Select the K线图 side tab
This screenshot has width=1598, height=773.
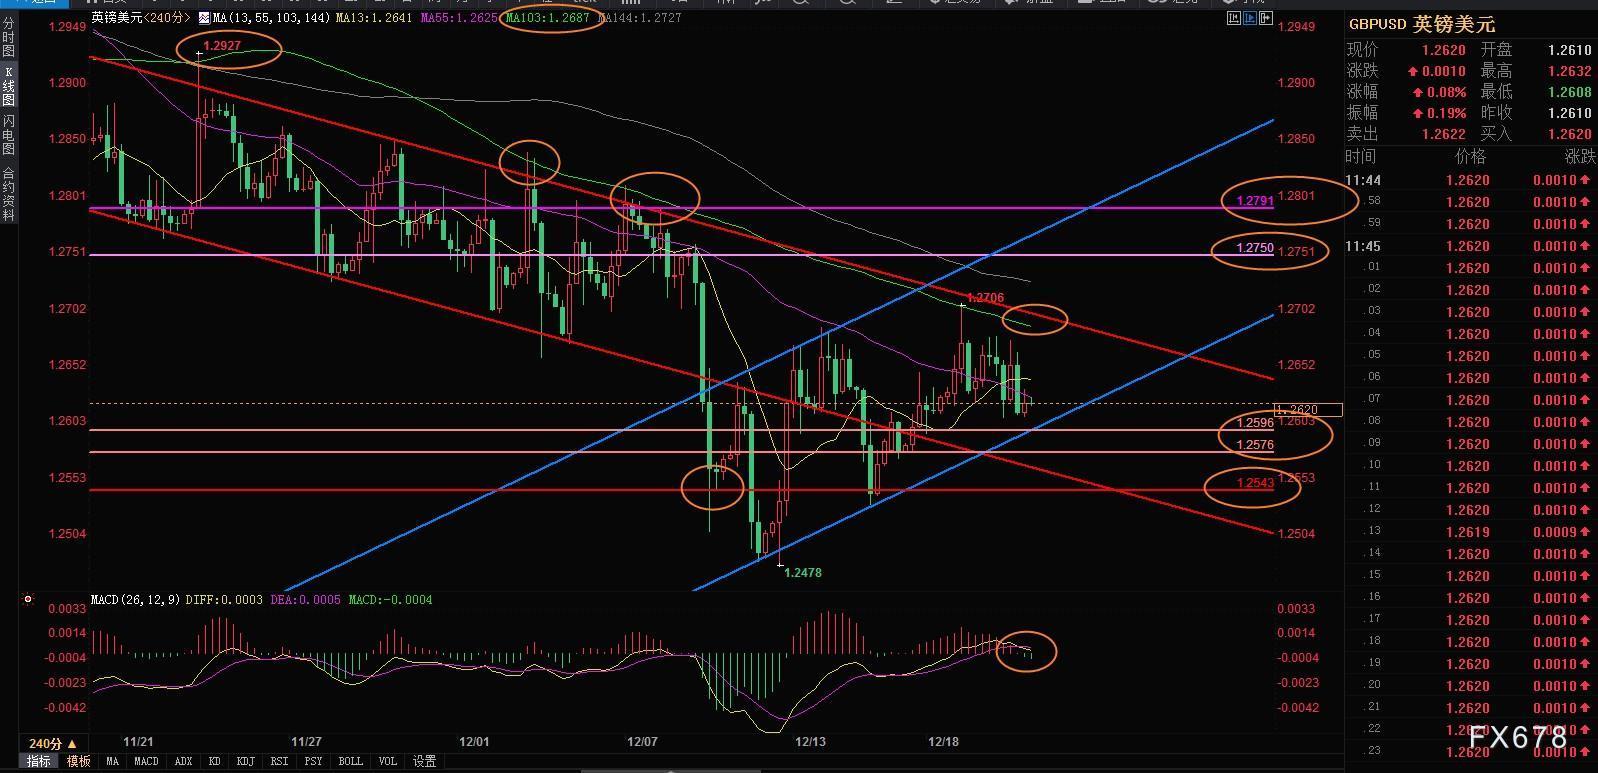8,86
